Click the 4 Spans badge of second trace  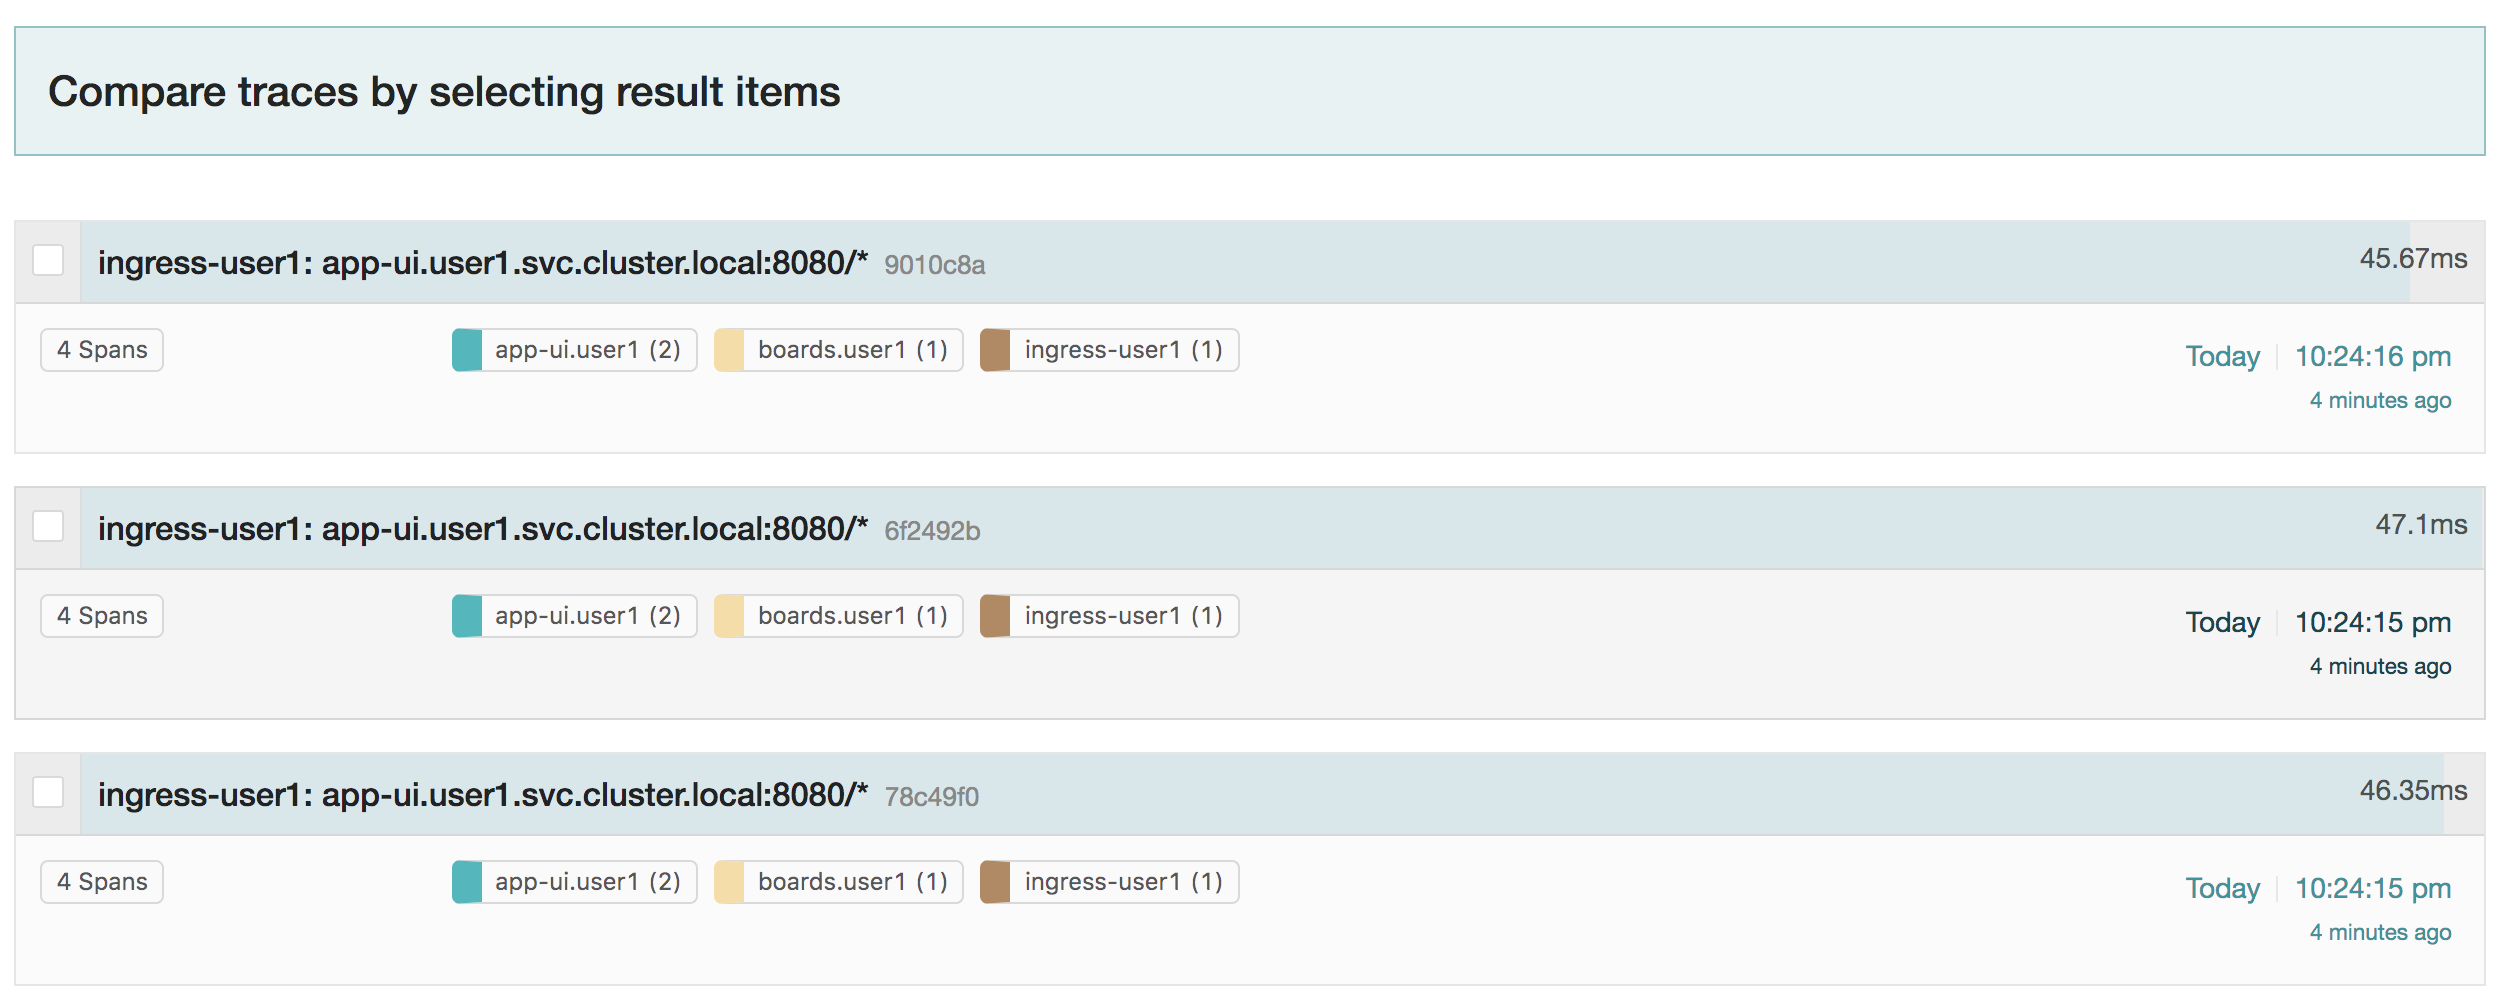click(x=102, y=616)
